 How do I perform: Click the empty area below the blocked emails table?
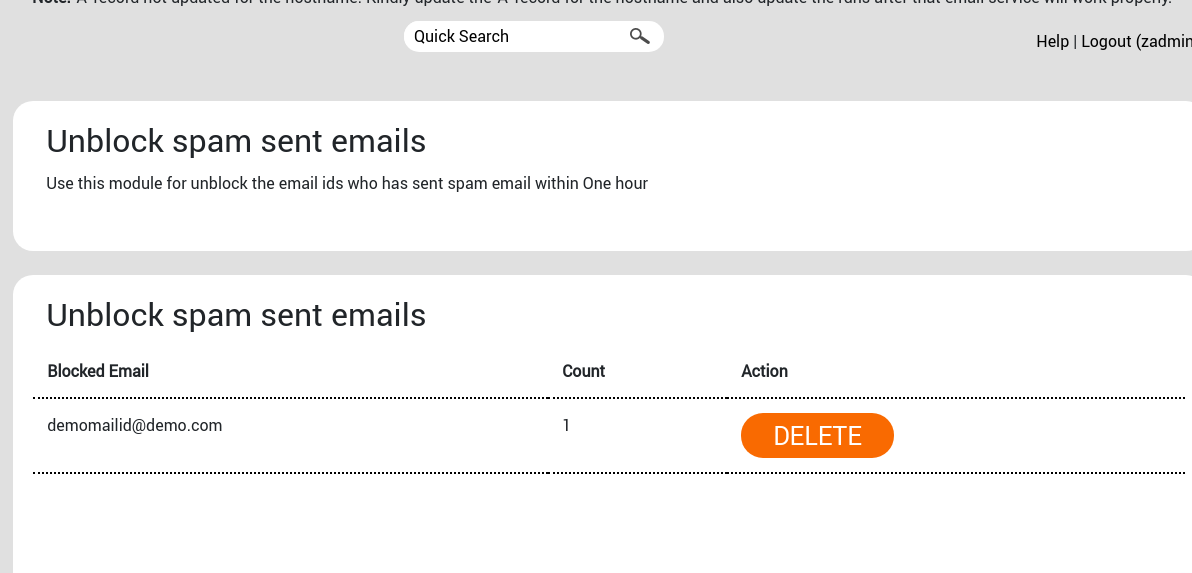(600, 525)
